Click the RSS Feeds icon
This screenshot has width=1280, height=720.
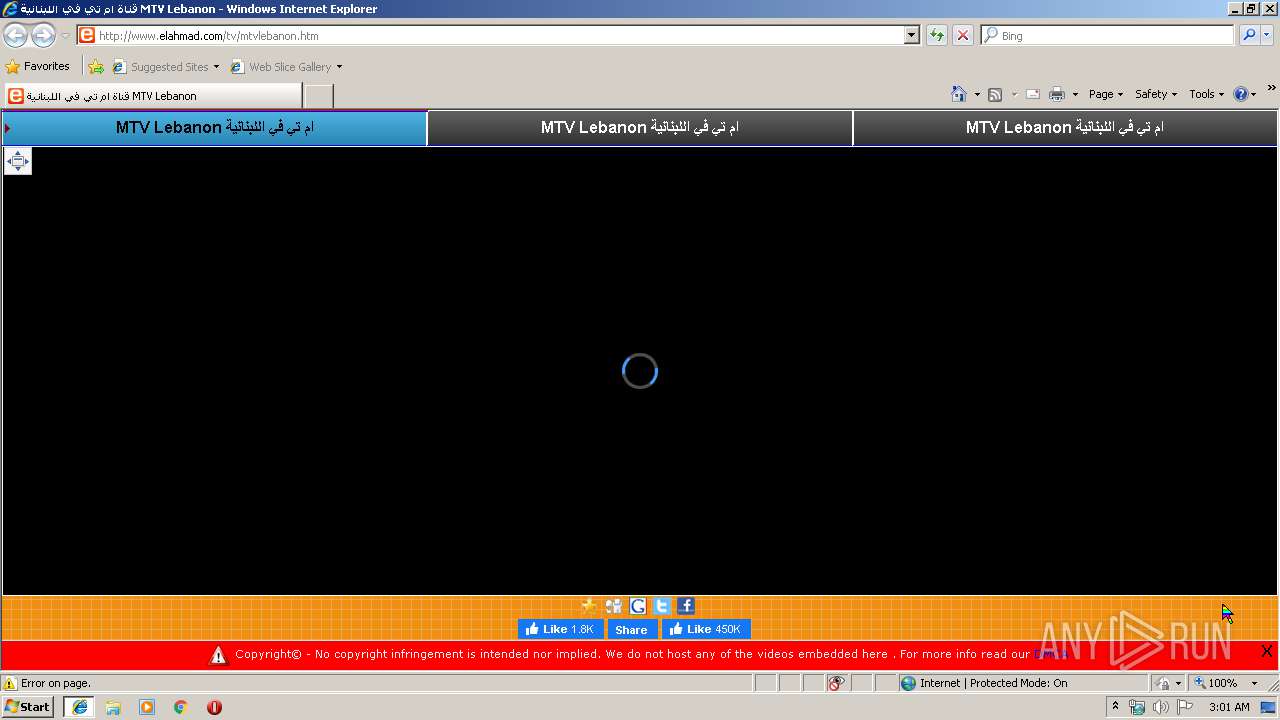click(x=995, y=94)
